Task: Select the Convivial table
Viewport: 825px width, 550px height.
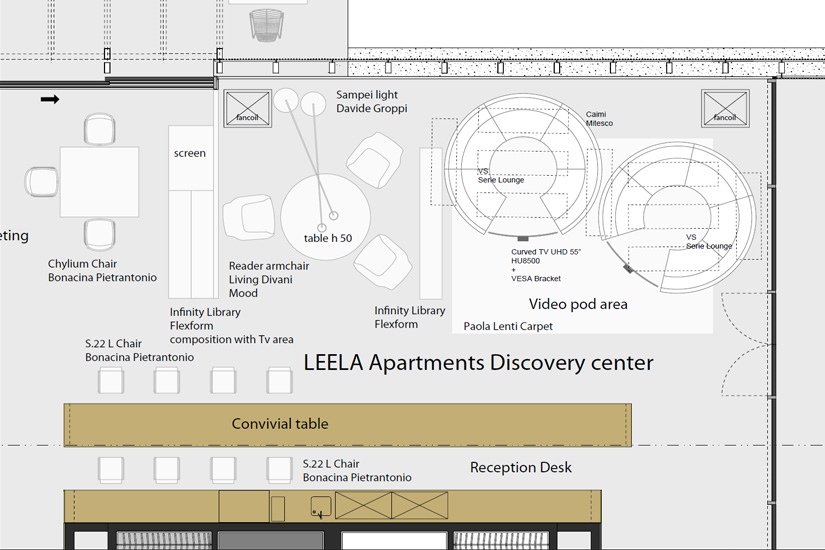Action: 347,424
